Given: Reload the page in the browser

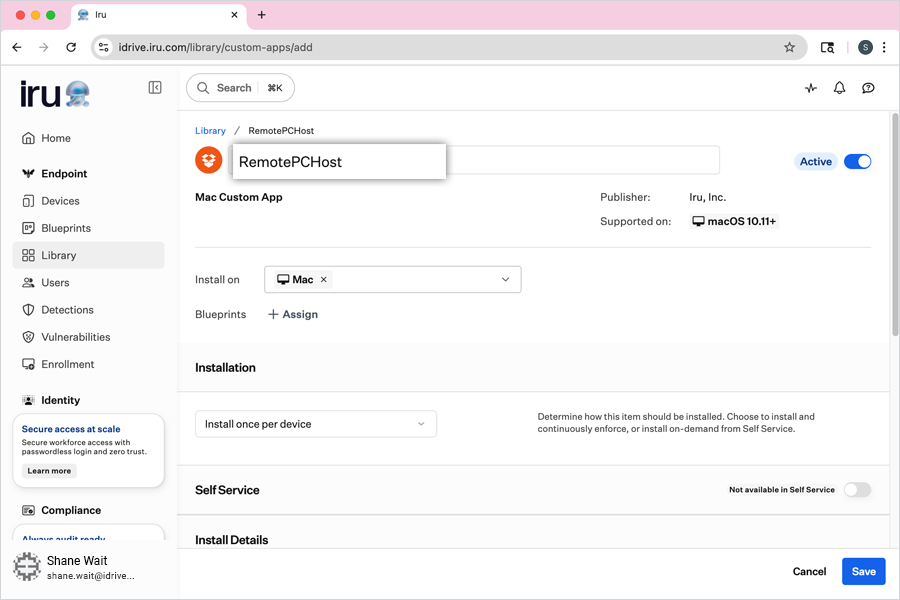Looking at the screenshot, I should click(71, 47).
